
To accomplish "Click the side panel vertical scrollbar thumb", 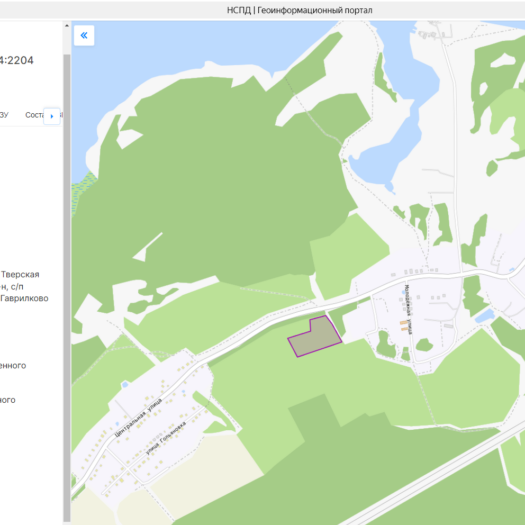I will [x=67, y=288].
